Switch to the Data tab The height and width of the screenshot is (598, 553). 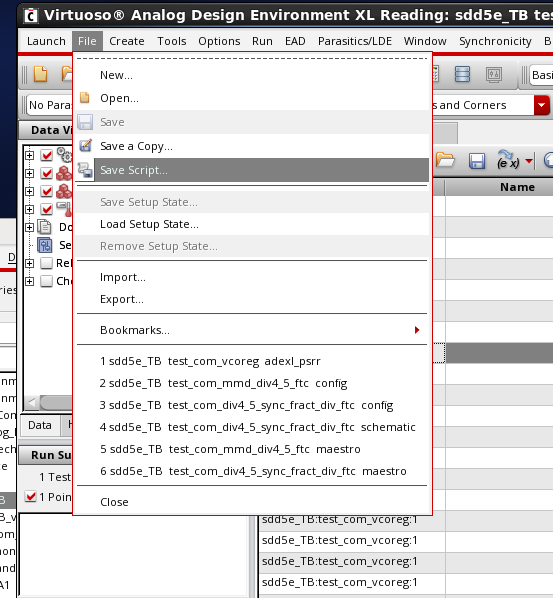[x=40, y=425]
